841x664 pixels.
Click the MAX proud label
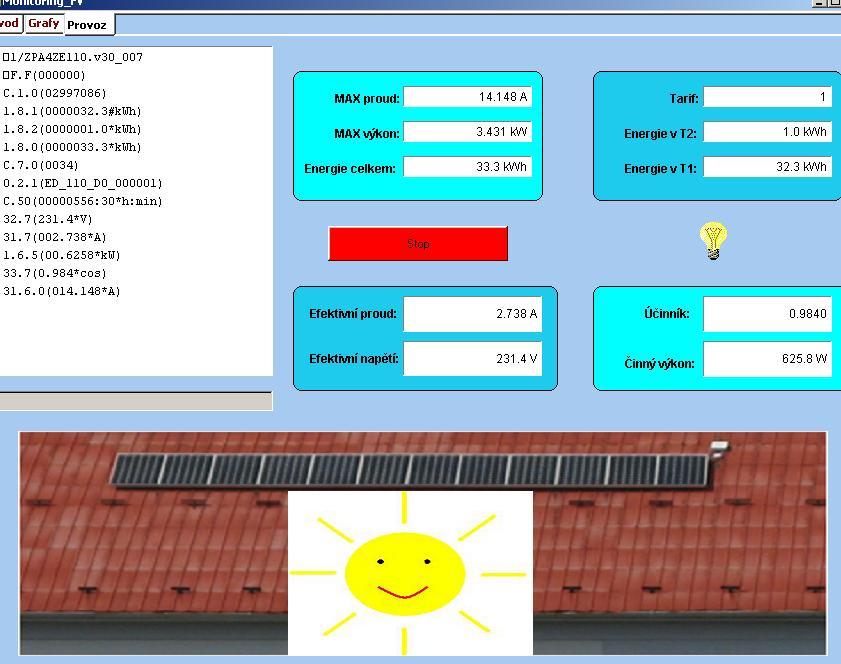pos(367,99)
